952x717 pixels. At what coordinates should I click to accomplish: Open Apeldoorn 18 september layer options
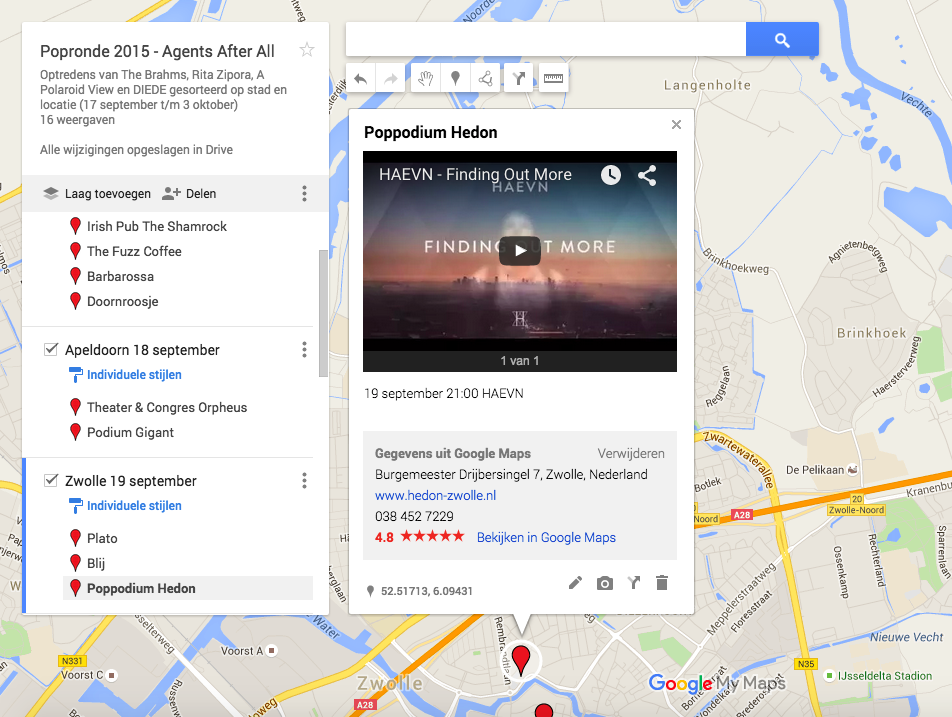point(304,350)
